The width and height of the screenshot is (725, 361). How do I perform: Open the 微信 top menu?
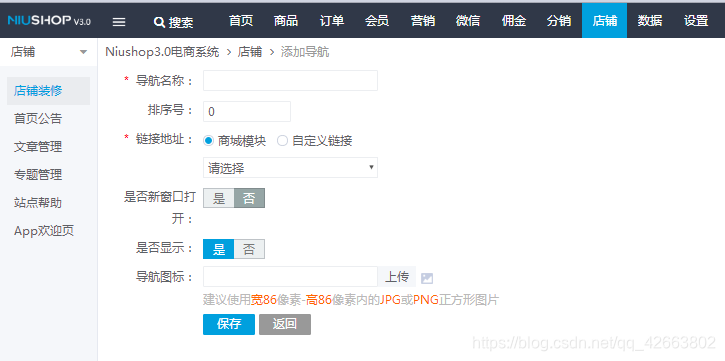(468, 21)
